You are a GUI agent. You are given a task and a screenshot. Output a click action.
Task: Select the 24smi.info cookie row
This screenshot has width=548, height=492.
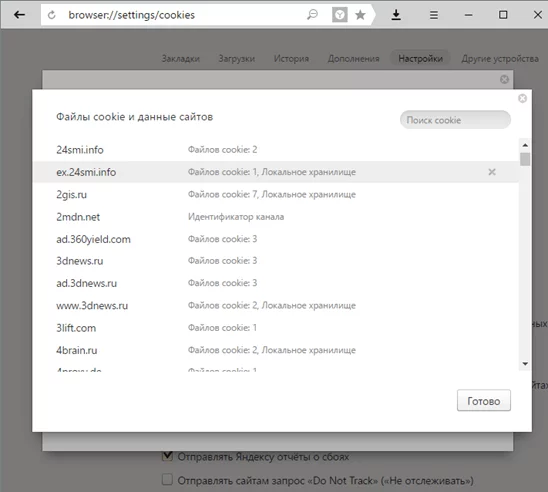pyautogui.click(x=275, y=150)
